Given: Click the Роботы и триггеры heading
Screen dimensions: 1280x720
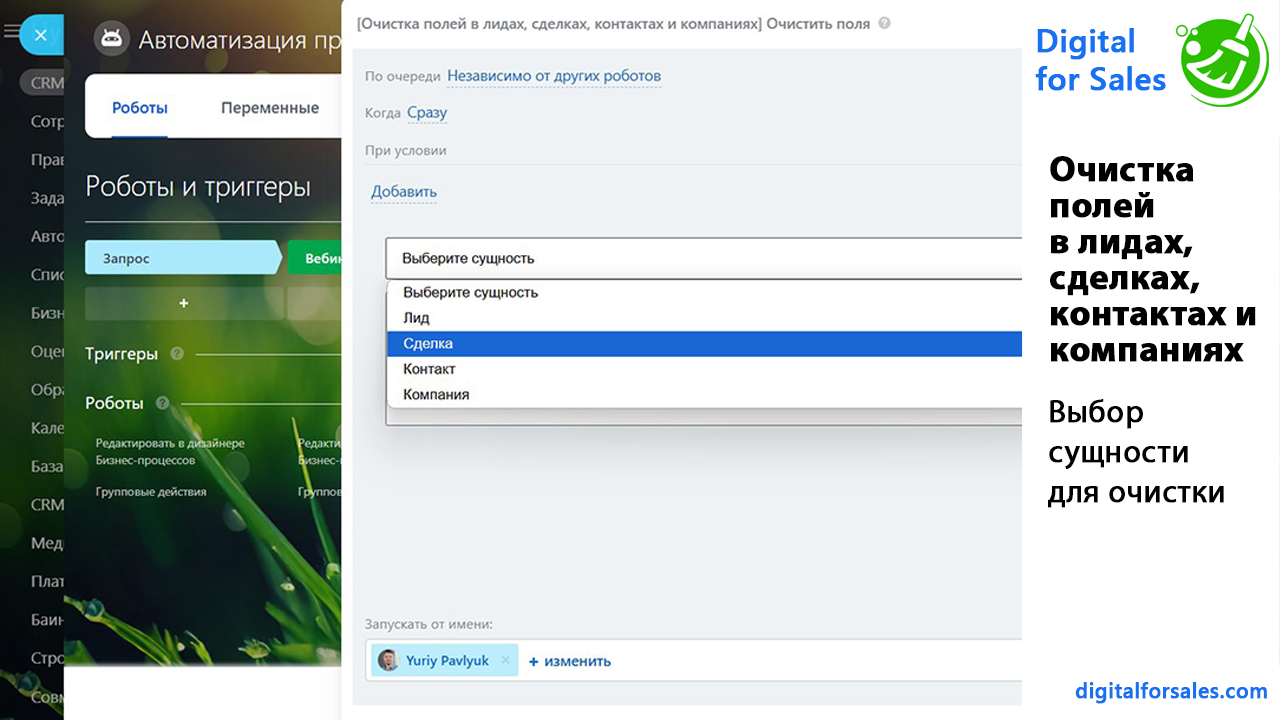Looking at the screenshot, I should coord(198,187).
